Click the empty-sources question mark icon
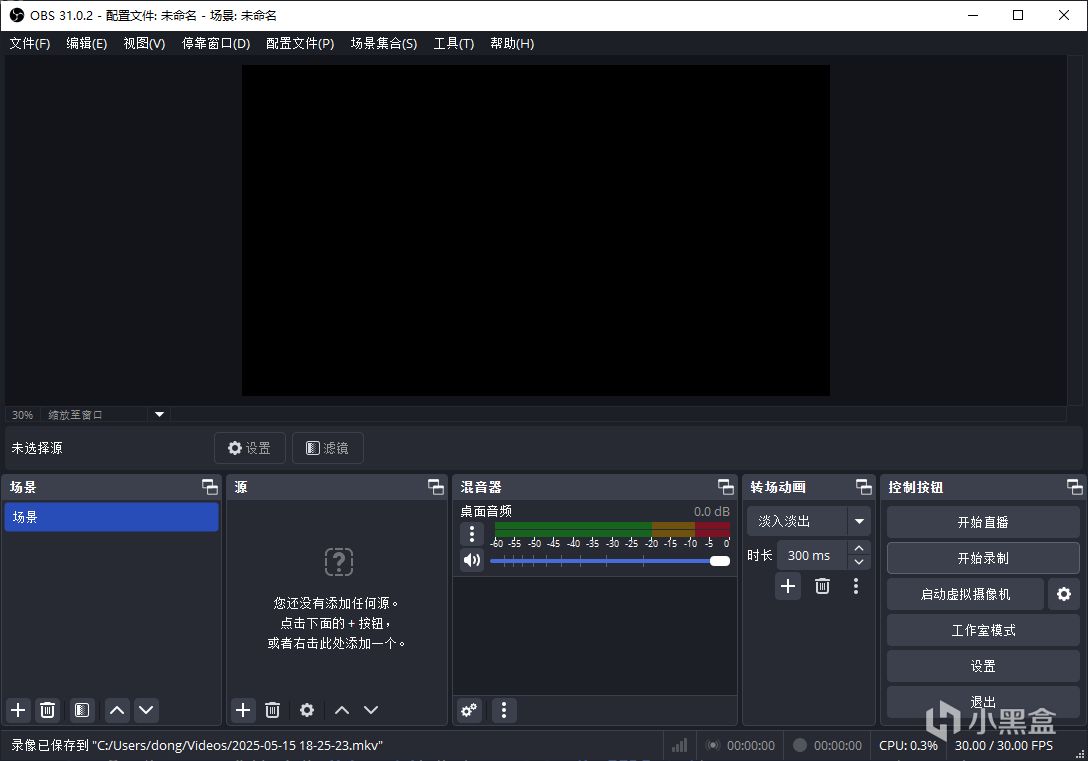This screenshot has width=1088, height=761. pos(339,562)
